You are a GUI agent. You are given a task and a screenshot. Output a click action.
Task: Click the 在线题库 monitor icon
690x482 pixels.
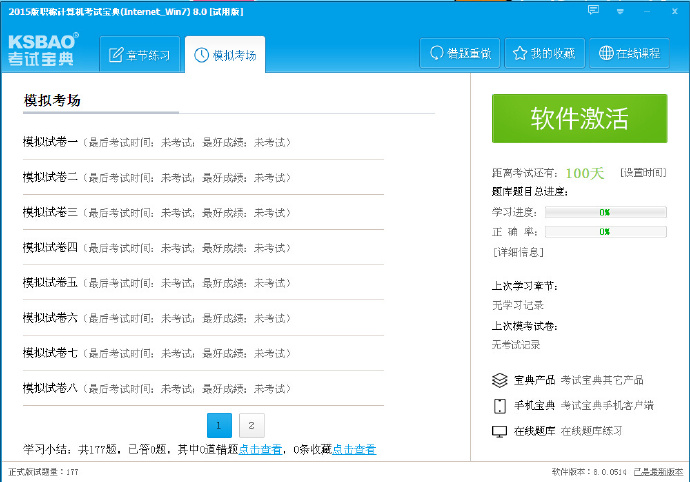pyautogui.click(x=499, y=431)
